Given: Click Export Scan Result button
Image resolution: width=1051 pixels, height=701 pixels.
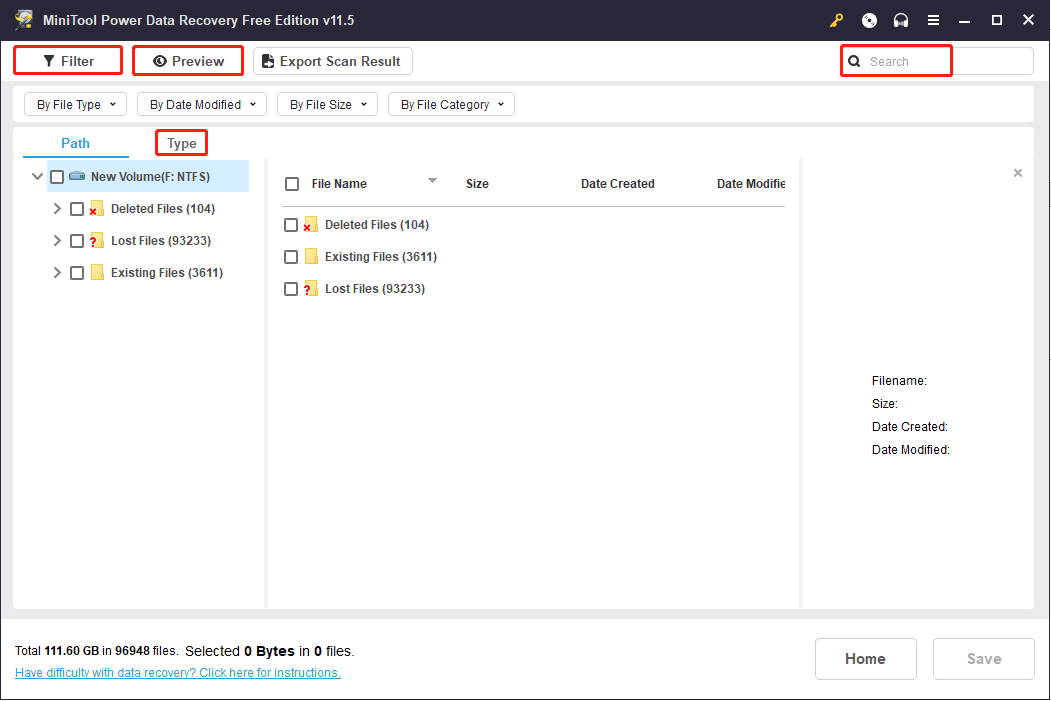Looking at the screenshot, I should tap(332, 61).
